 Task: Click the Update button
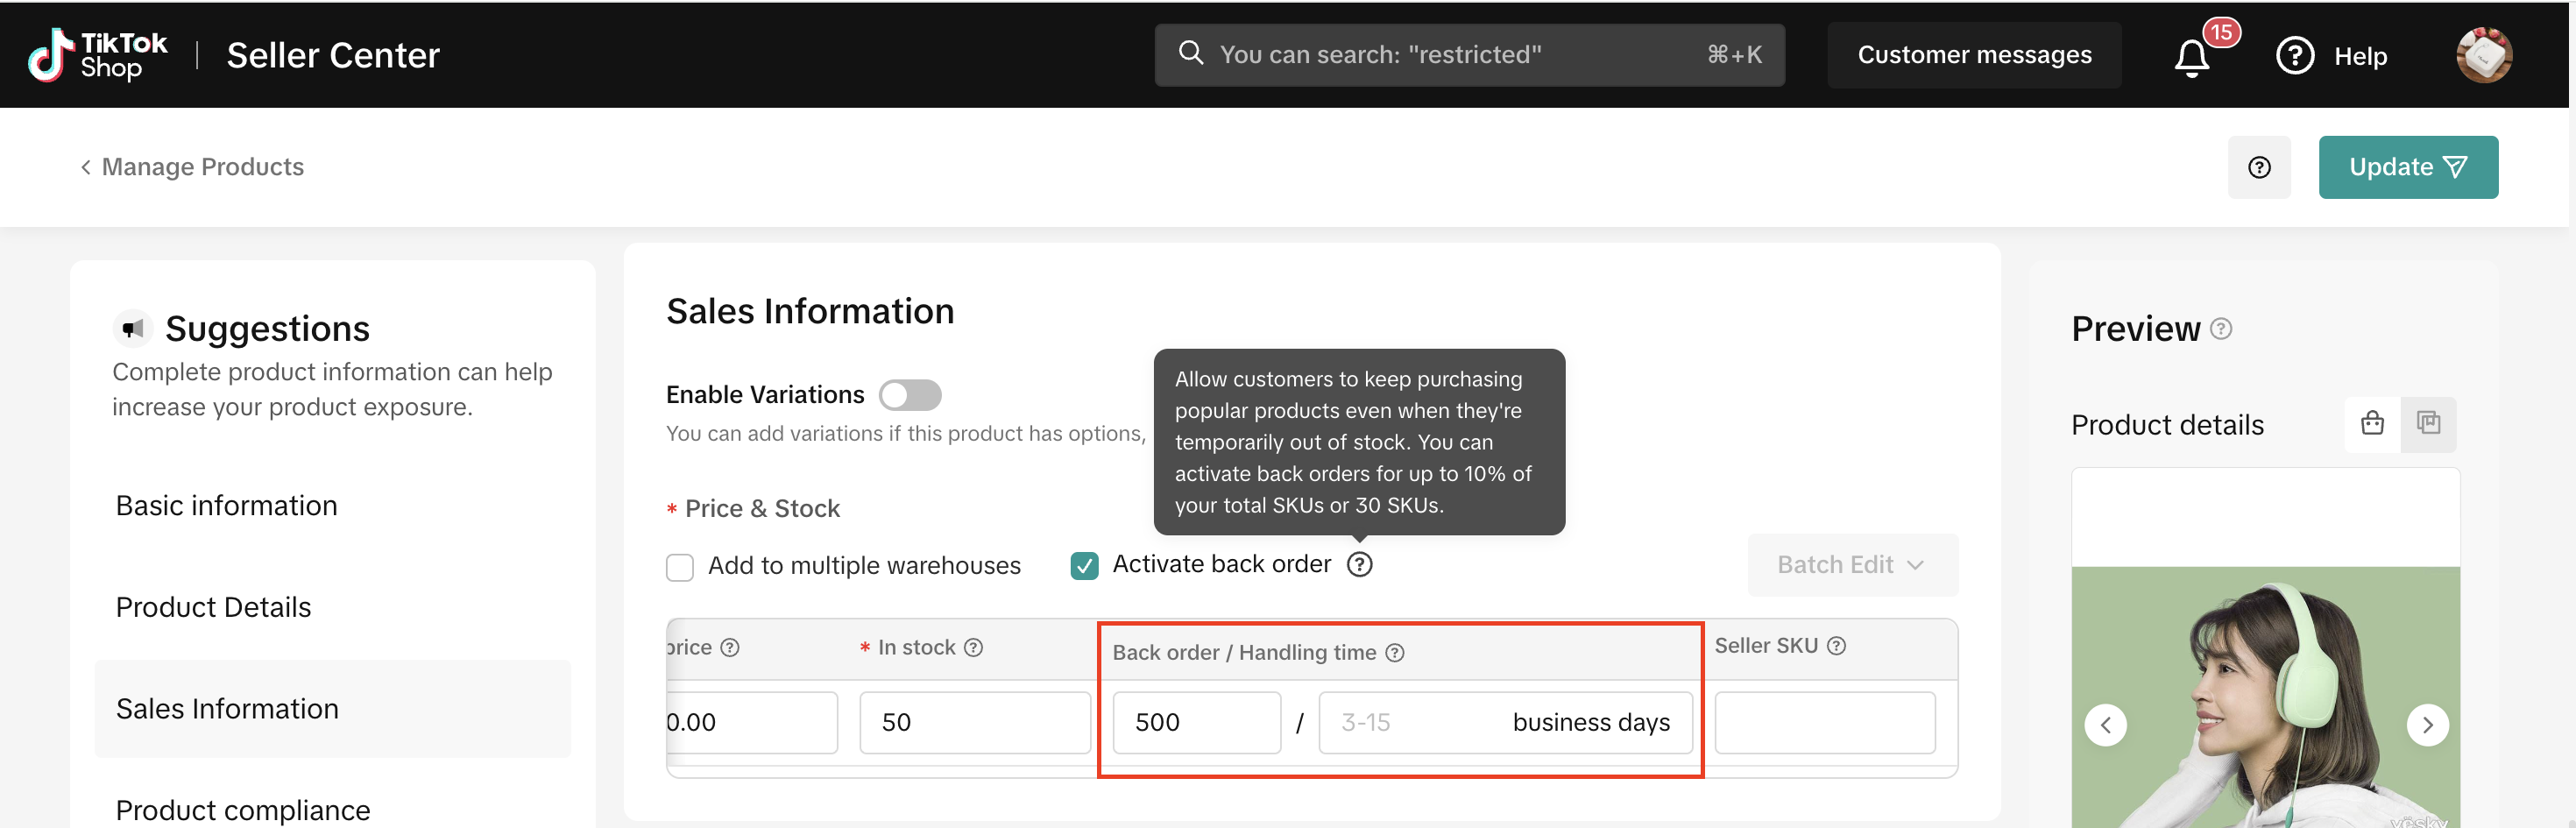(x=2407, y=168)
